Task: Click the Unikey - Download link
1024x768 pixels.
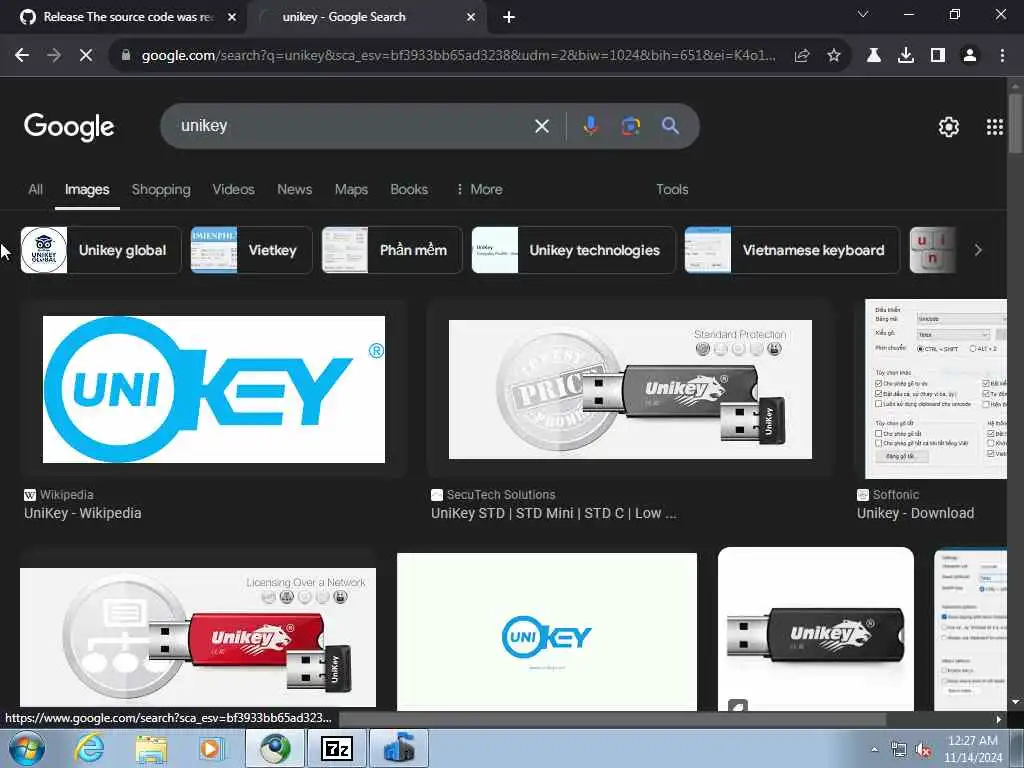Action: pyautogui.click(x=916, y=513)
